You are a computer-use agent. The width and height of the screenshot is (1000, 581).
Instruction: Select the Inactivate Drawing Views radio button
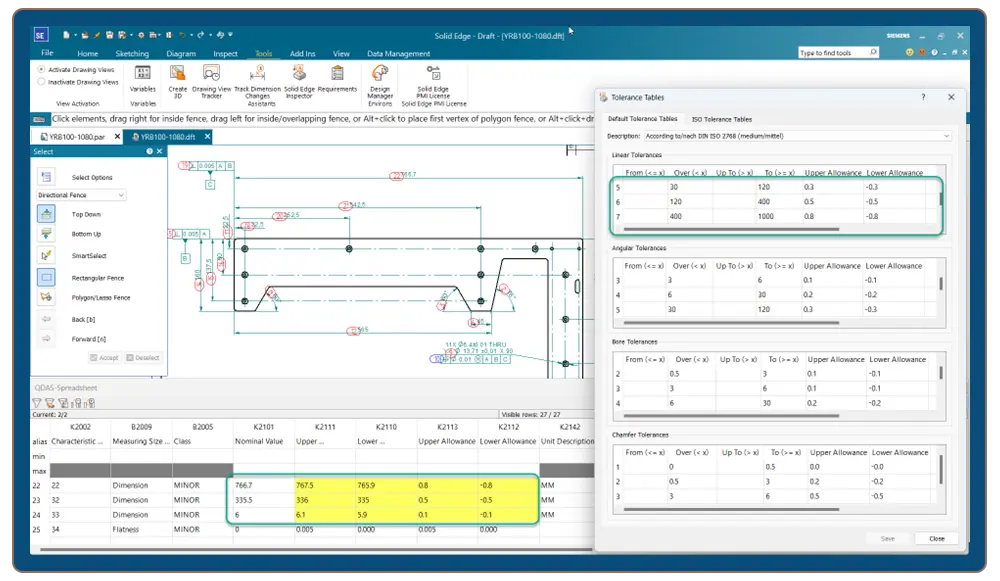pyautogui.click(x=41, y=82)
